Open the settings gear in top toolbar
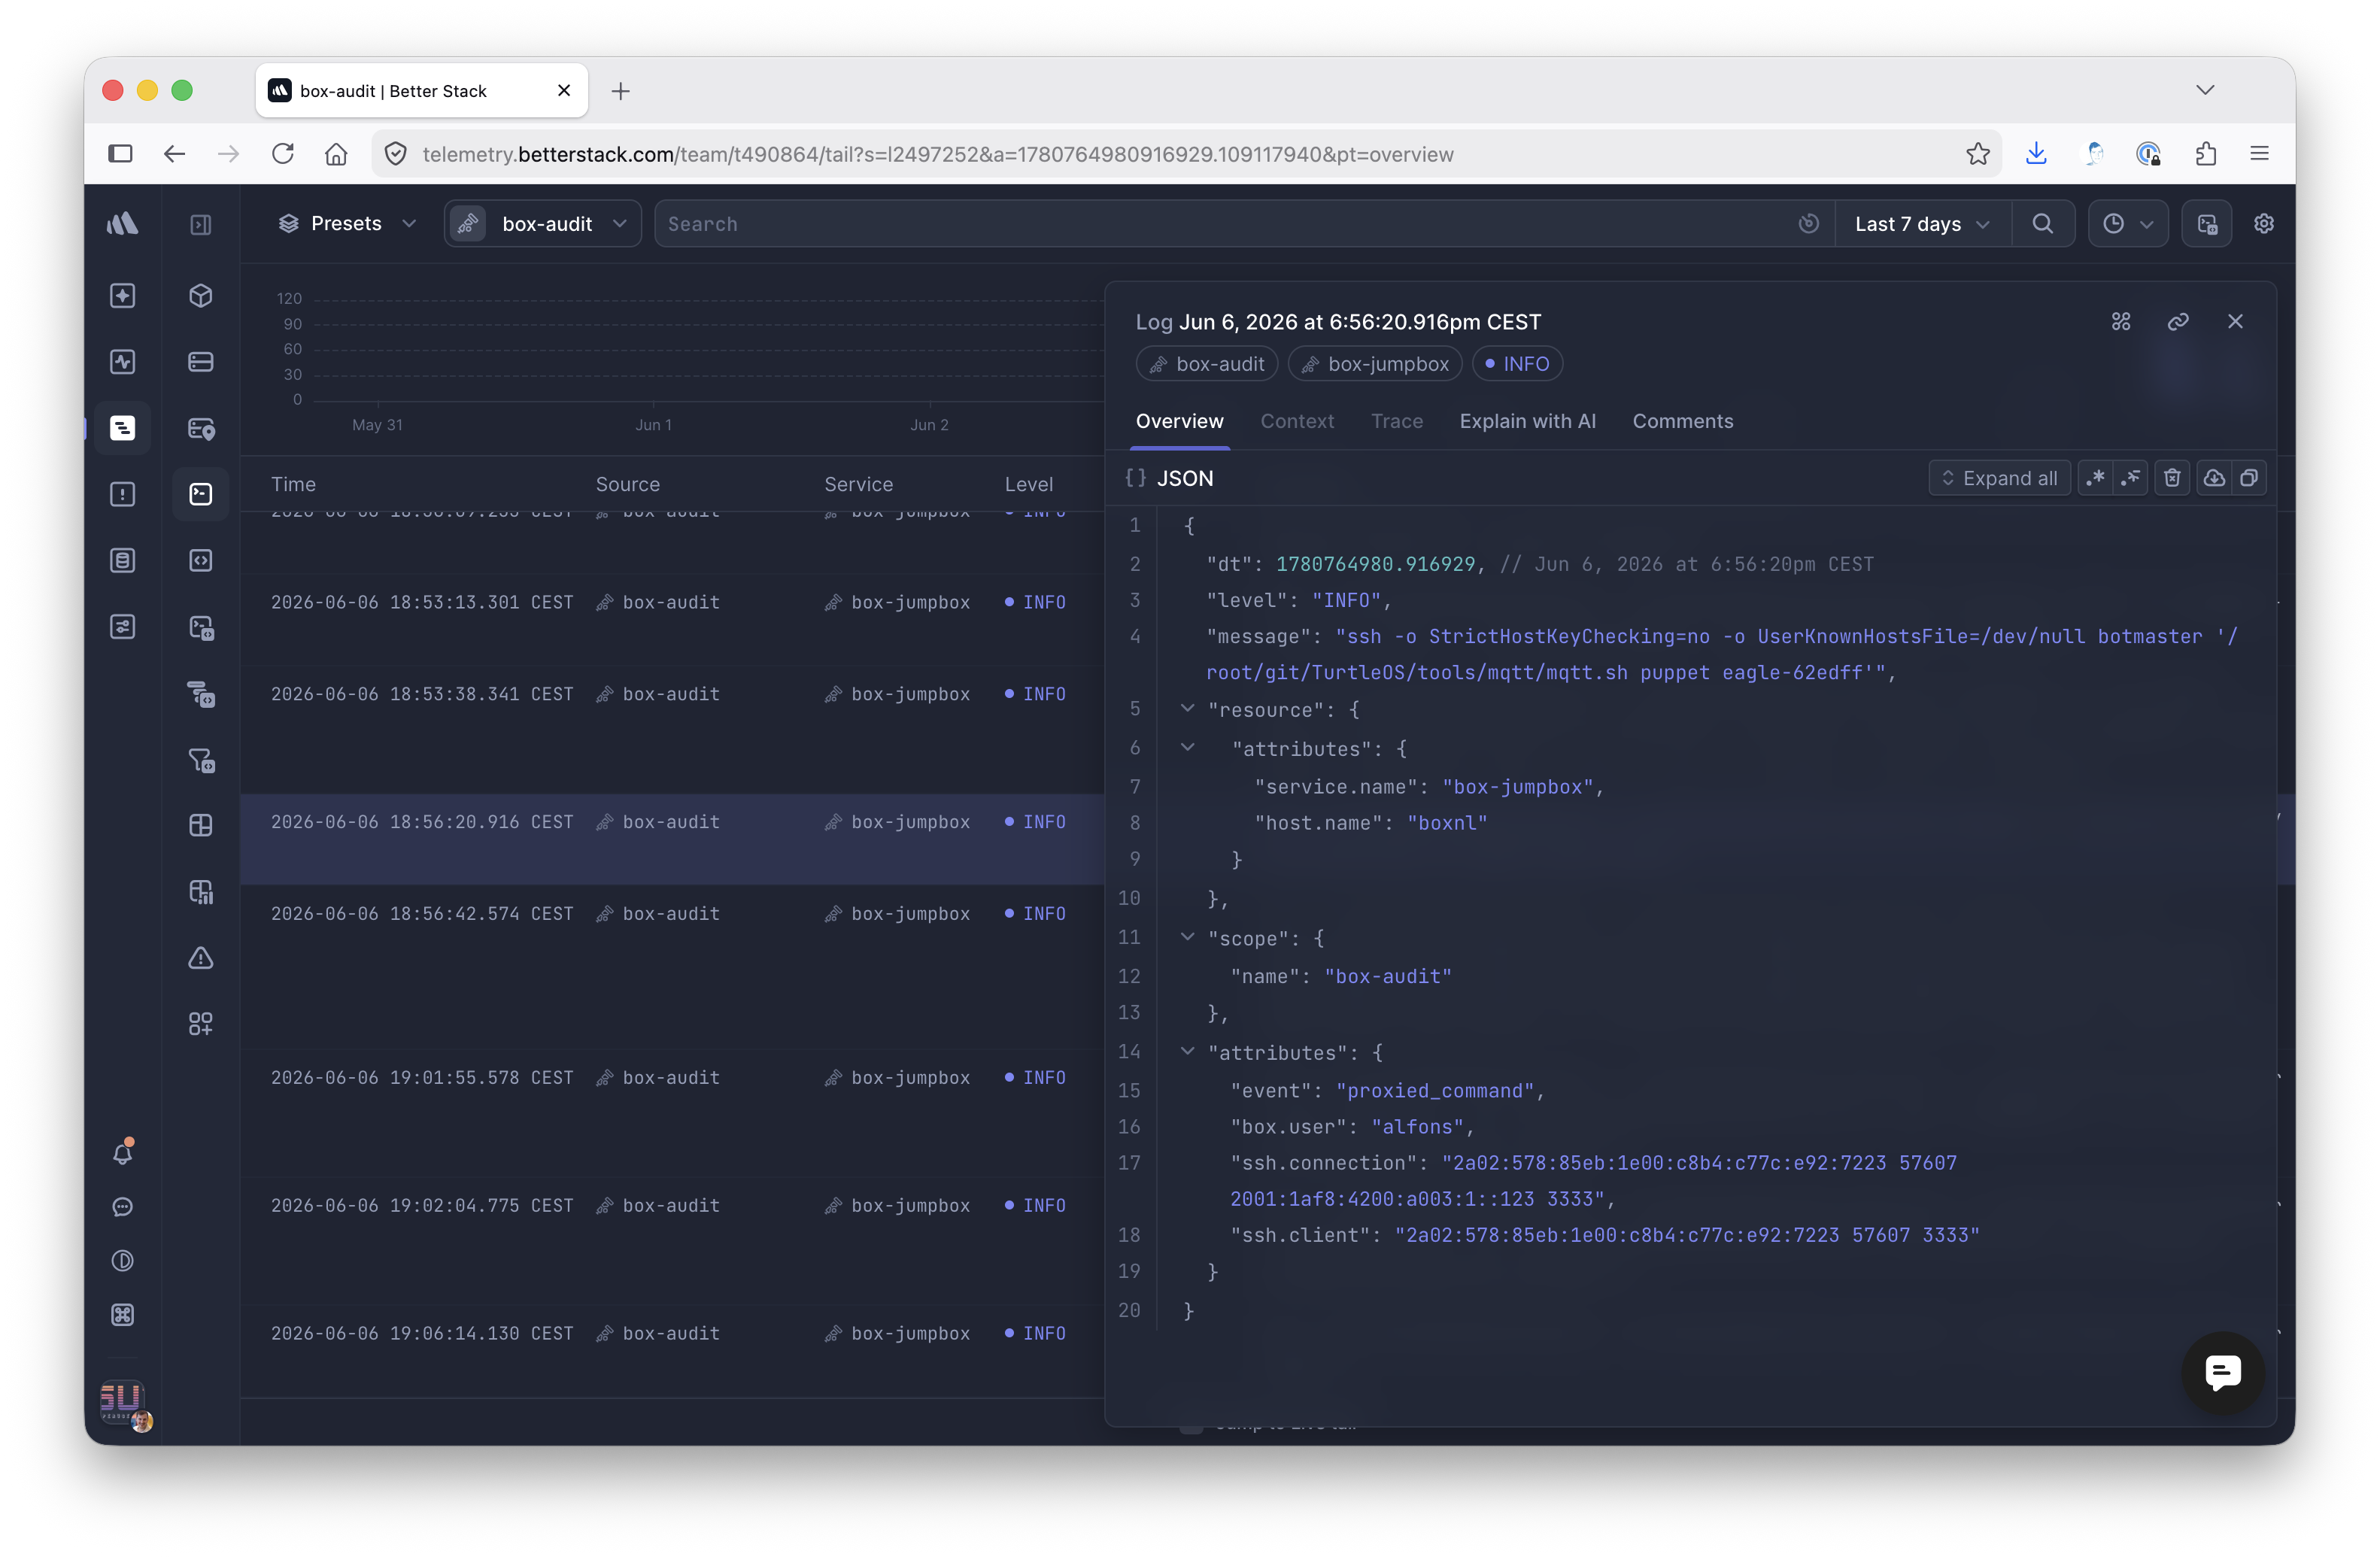Screen dimensions: 2380x1557 coord(2264,224)
